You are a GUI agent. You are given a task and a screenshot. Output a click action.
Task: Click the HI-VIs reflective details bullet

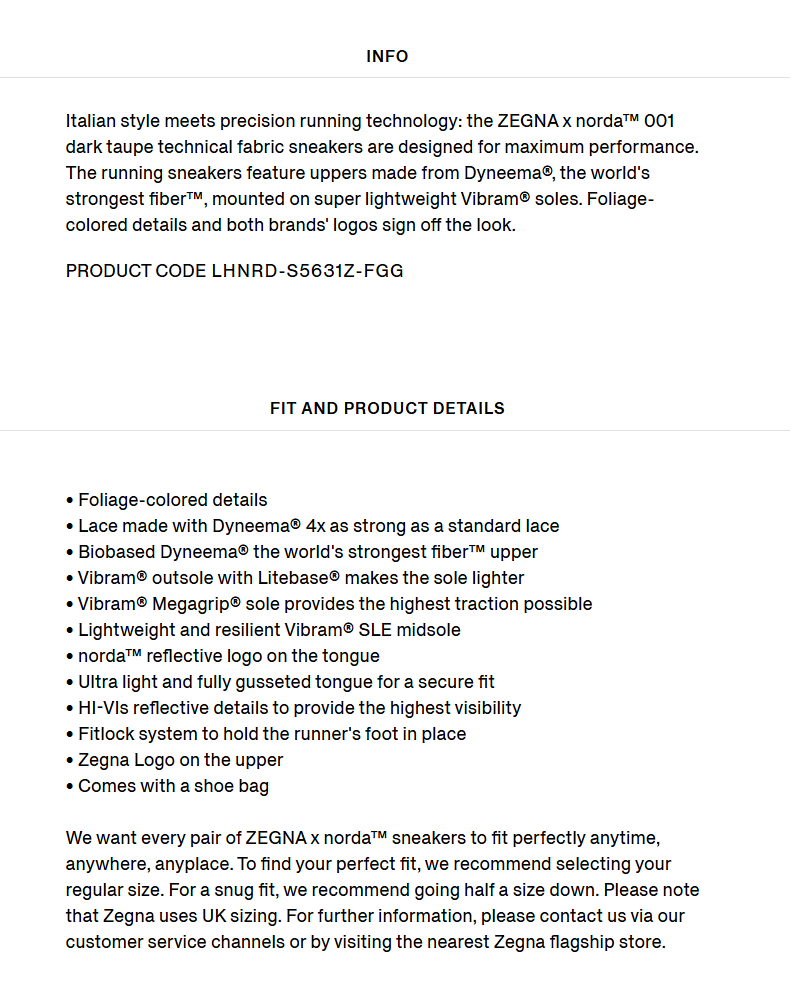(x=294, y=707)
